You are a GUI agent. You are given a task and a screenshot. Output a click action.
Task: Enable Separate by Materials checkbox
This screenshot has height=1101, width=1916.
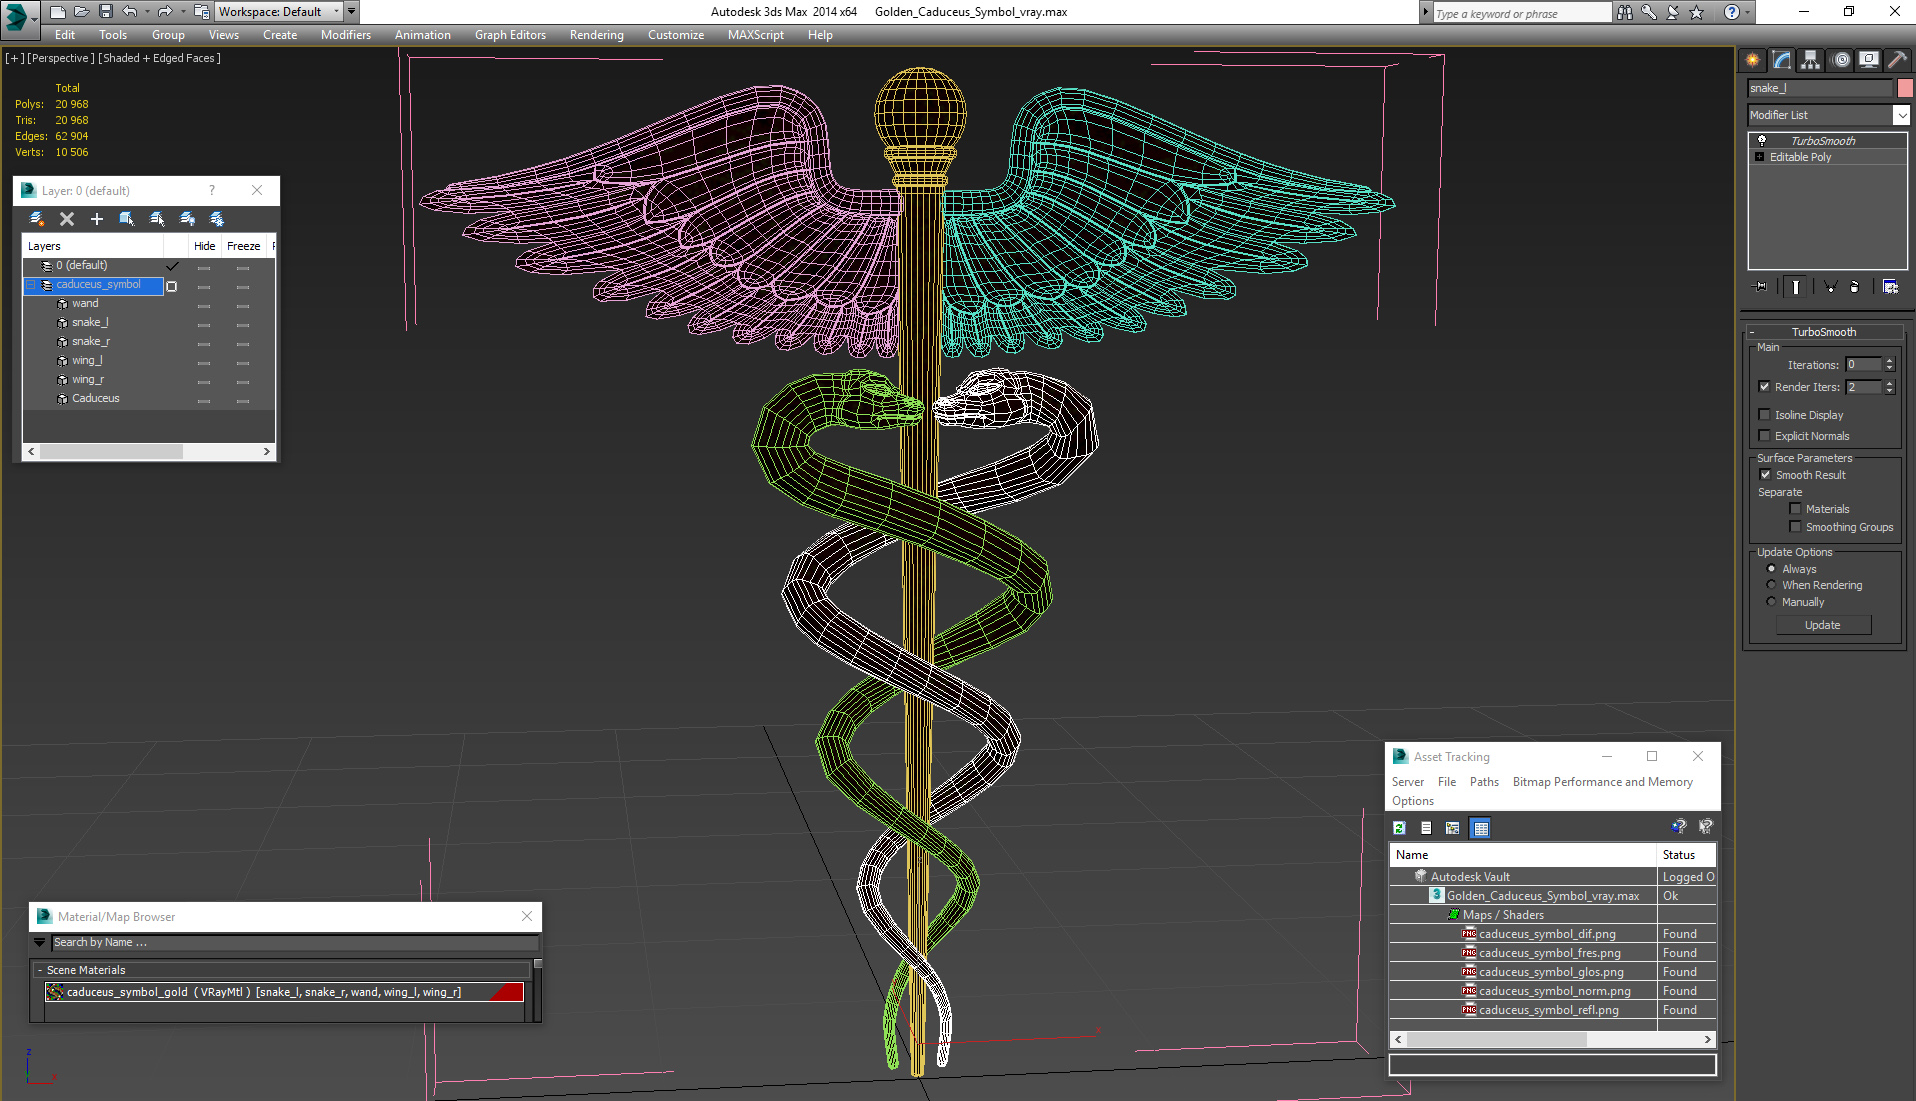1796,509
